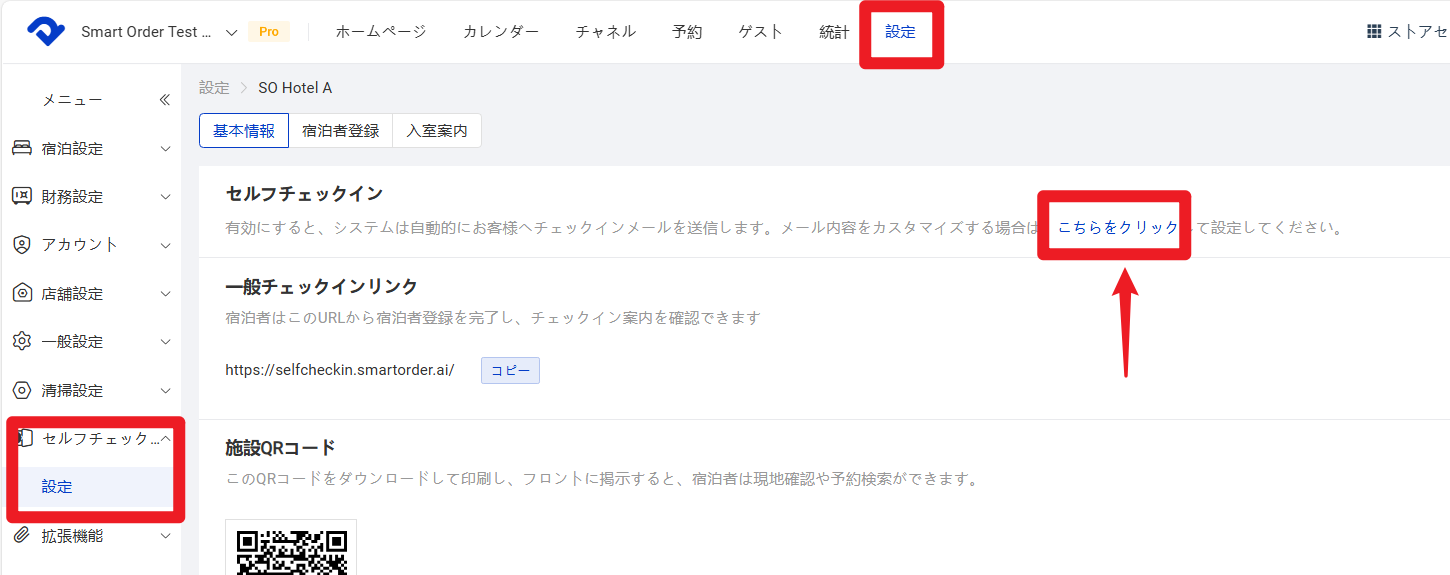This screenshot has width=1450, height=575.
Task: Click the コピー button next to URL
Action: click(x=510, y=370)
